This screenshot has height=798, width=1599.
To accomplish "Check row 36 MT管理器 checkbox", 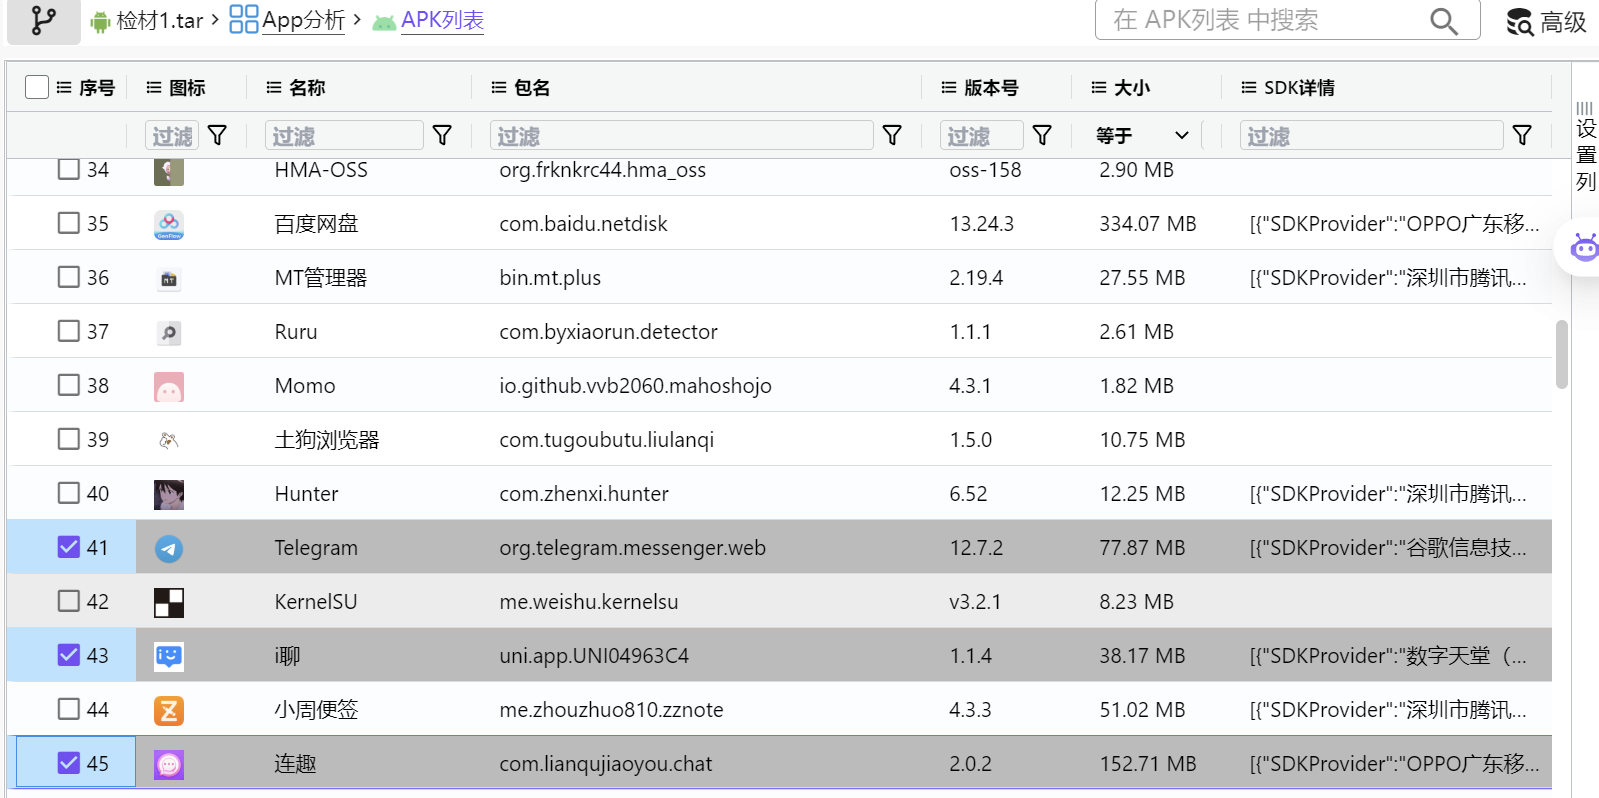I will 68,276.
